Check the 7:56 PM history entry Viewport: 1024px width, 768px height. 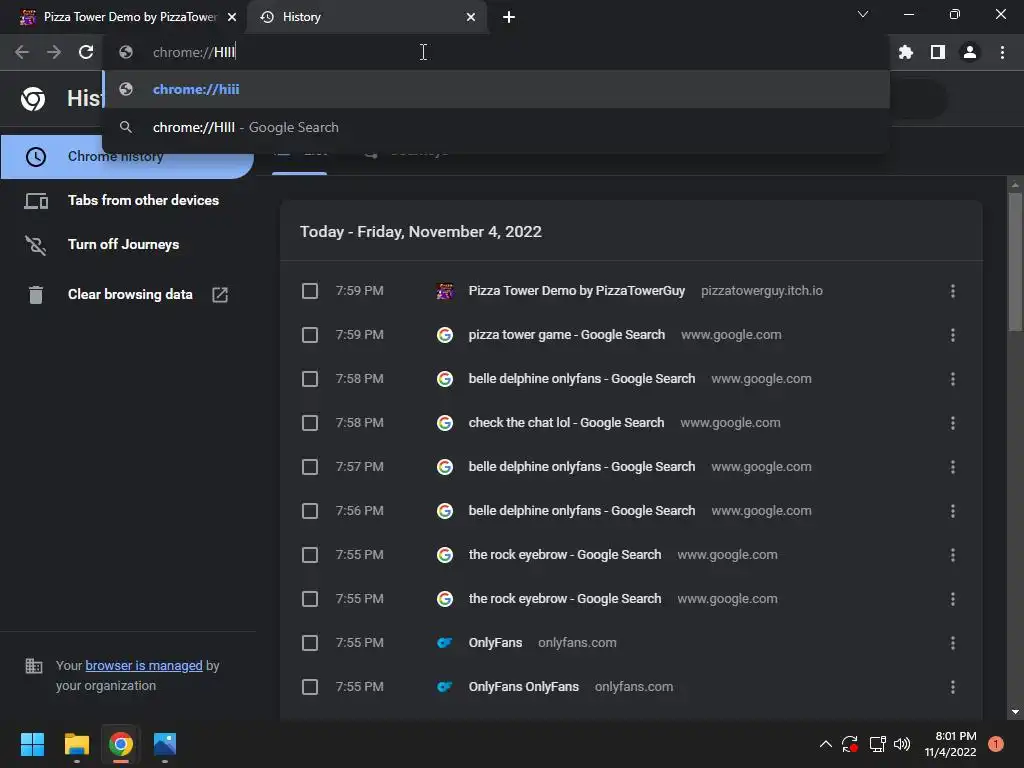pyautogui.click(x=310, y=511)
